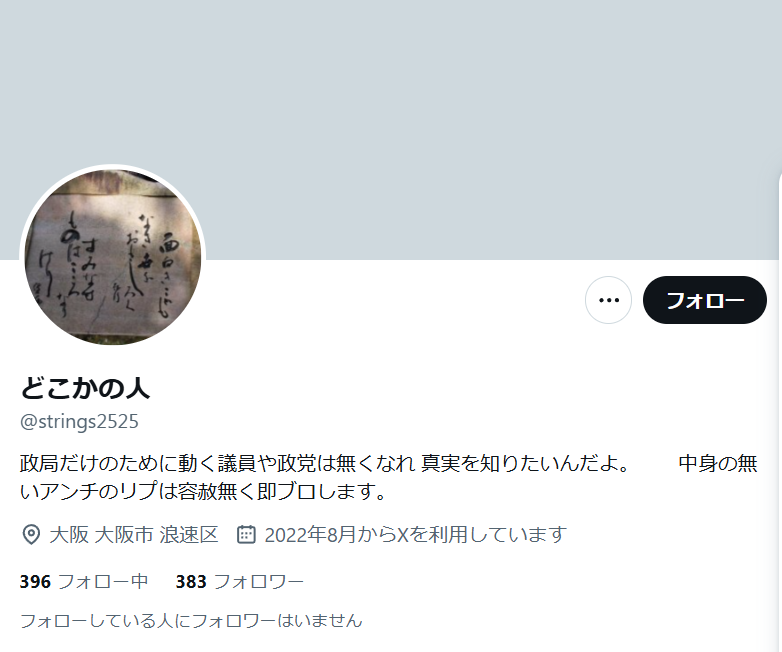
Task: Click the フォロー follow button
Action: [x=704, y=300]
